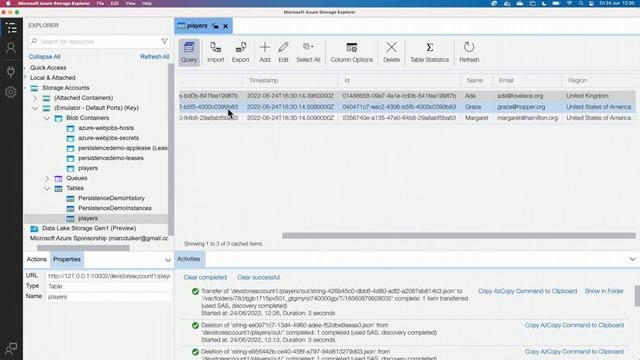Open the View menu
Viewport: 640px width, 360px height.
(130, 3)
